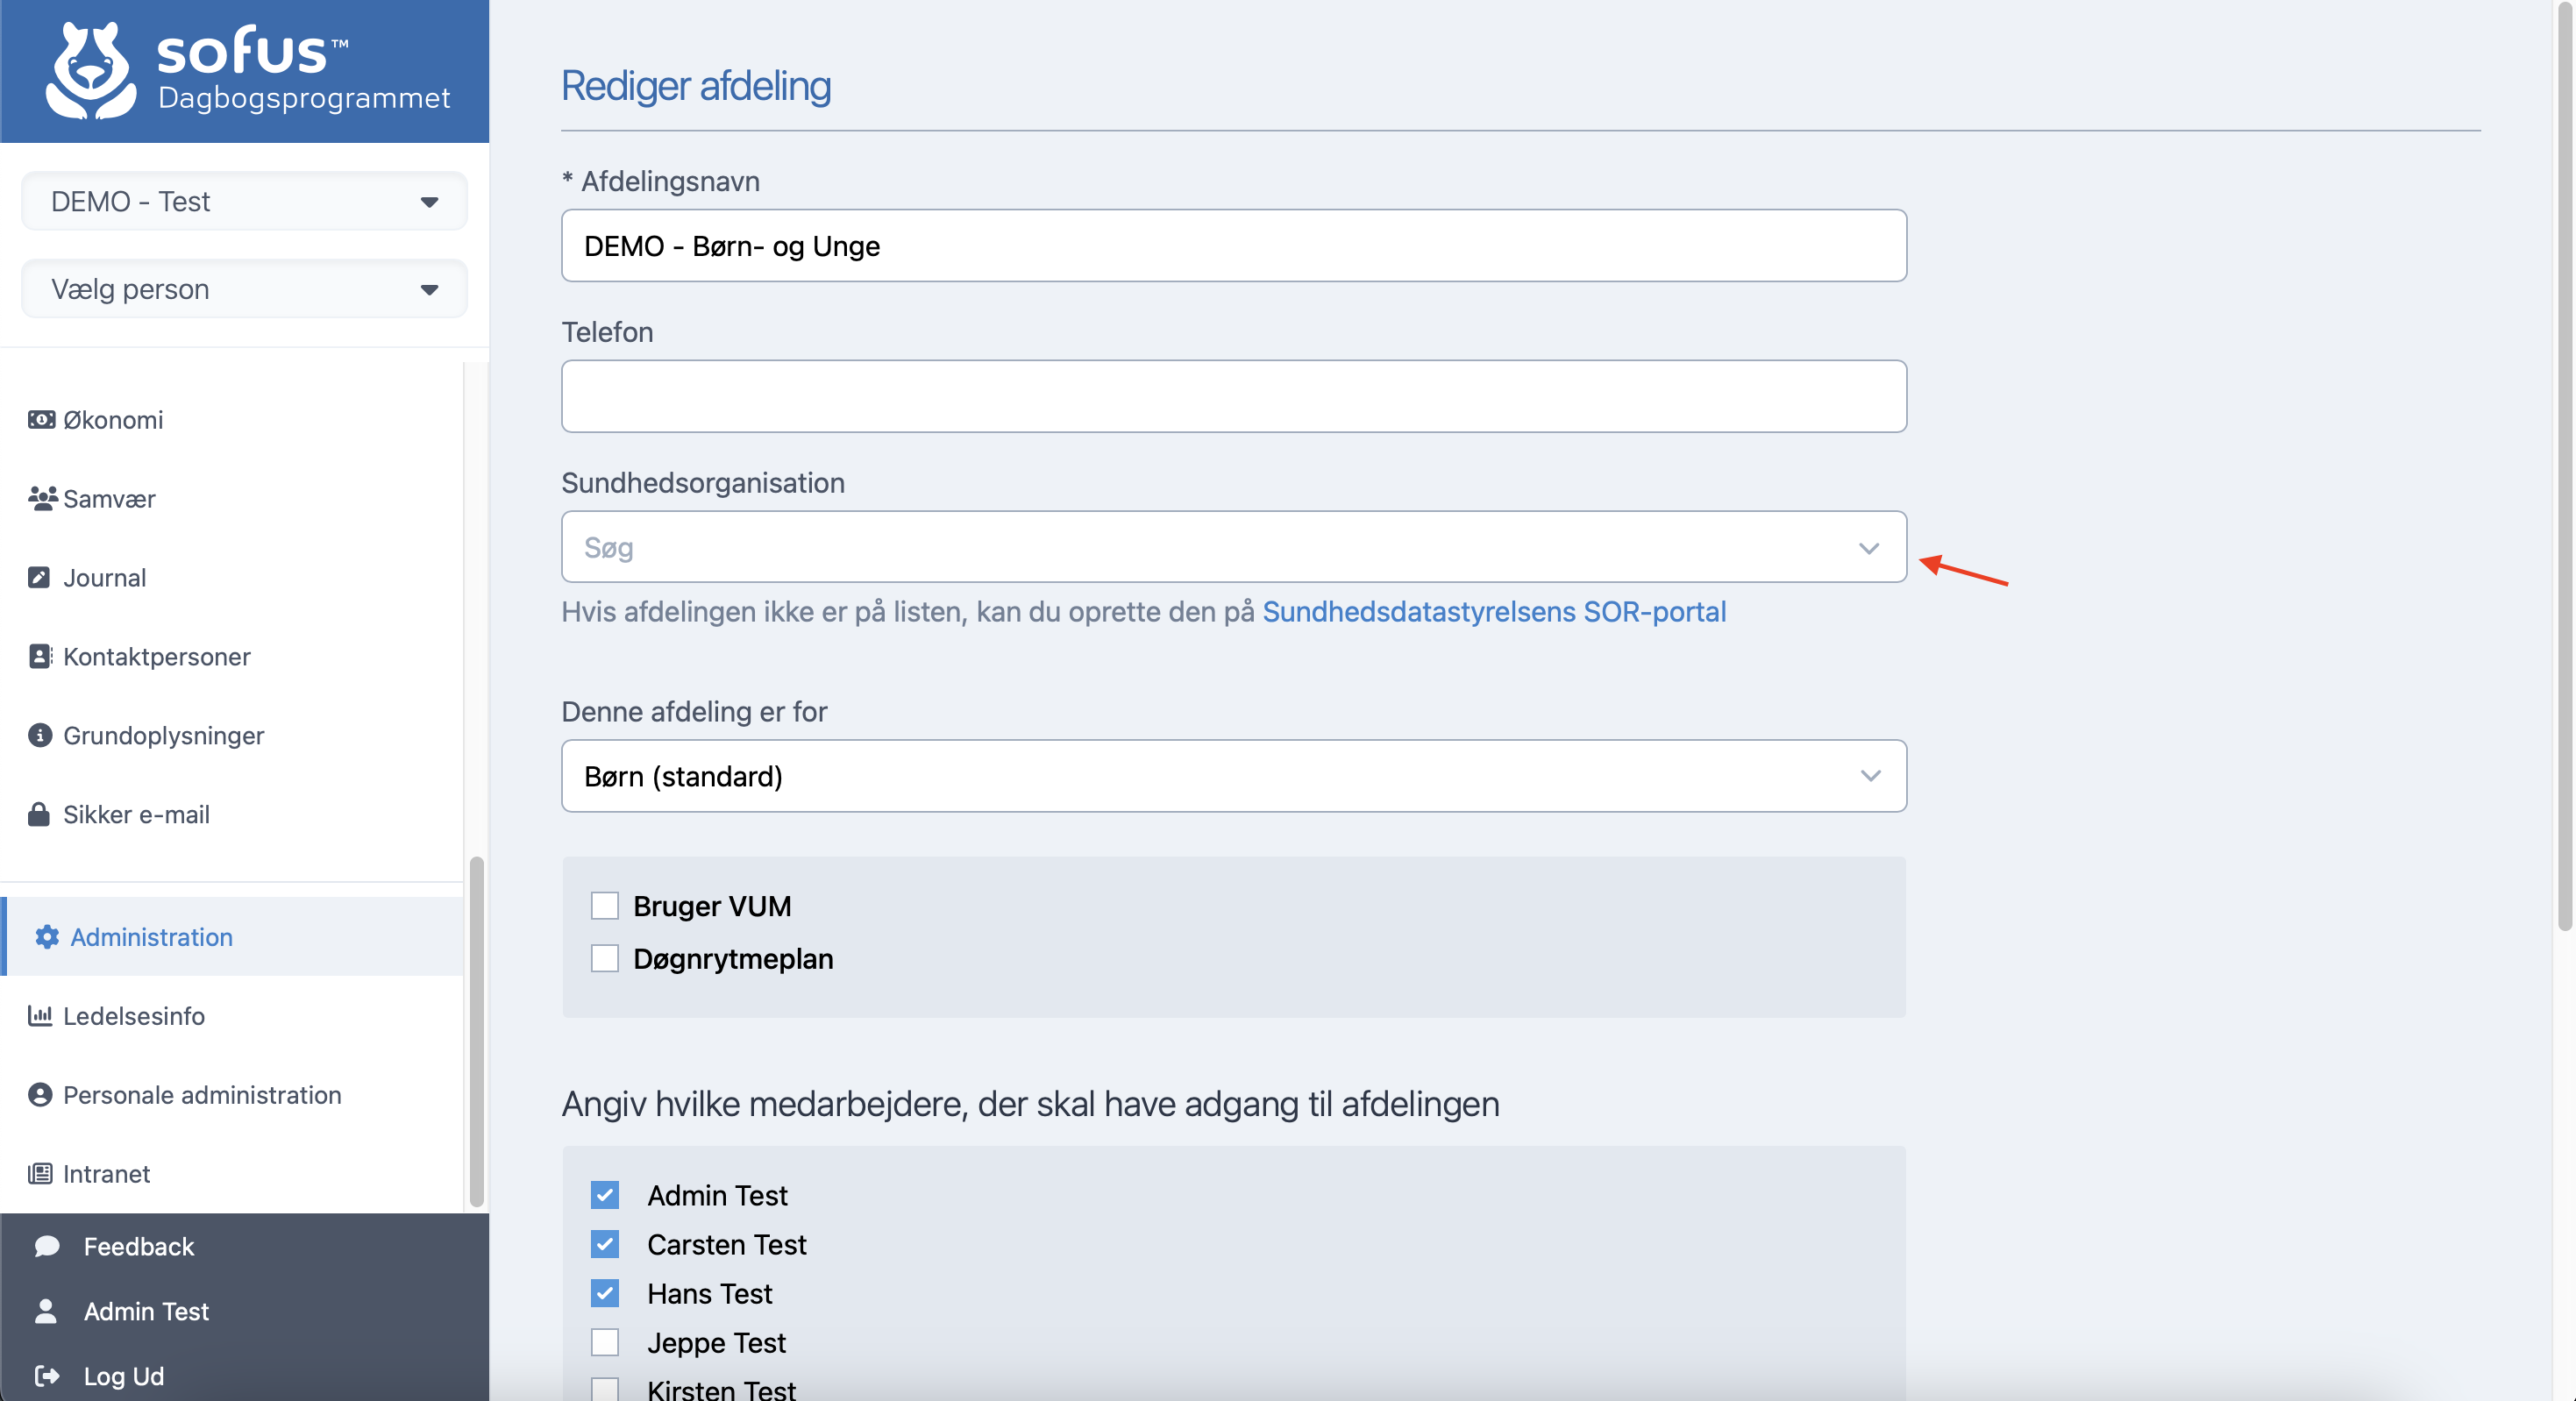Viewport: 2576px width, 1401px height.
Task: Click the Økonomi money icon
Action: click(41, 419)
